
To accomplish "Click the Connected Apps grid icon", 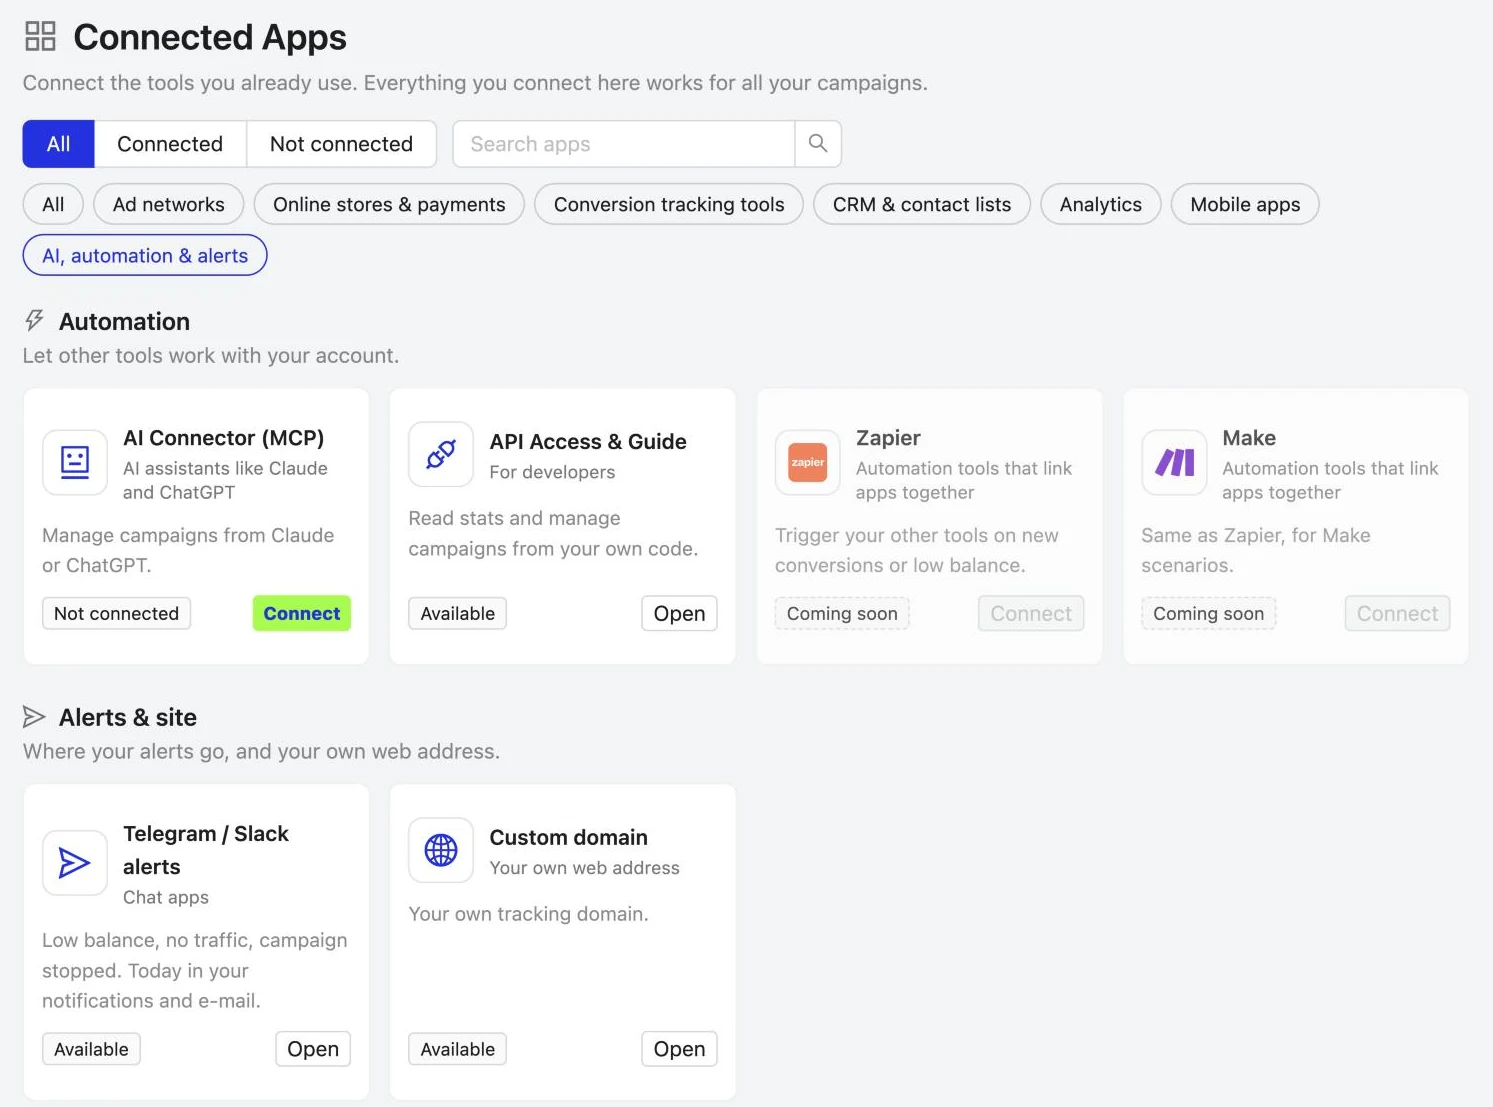I will [x=40, y=37].
